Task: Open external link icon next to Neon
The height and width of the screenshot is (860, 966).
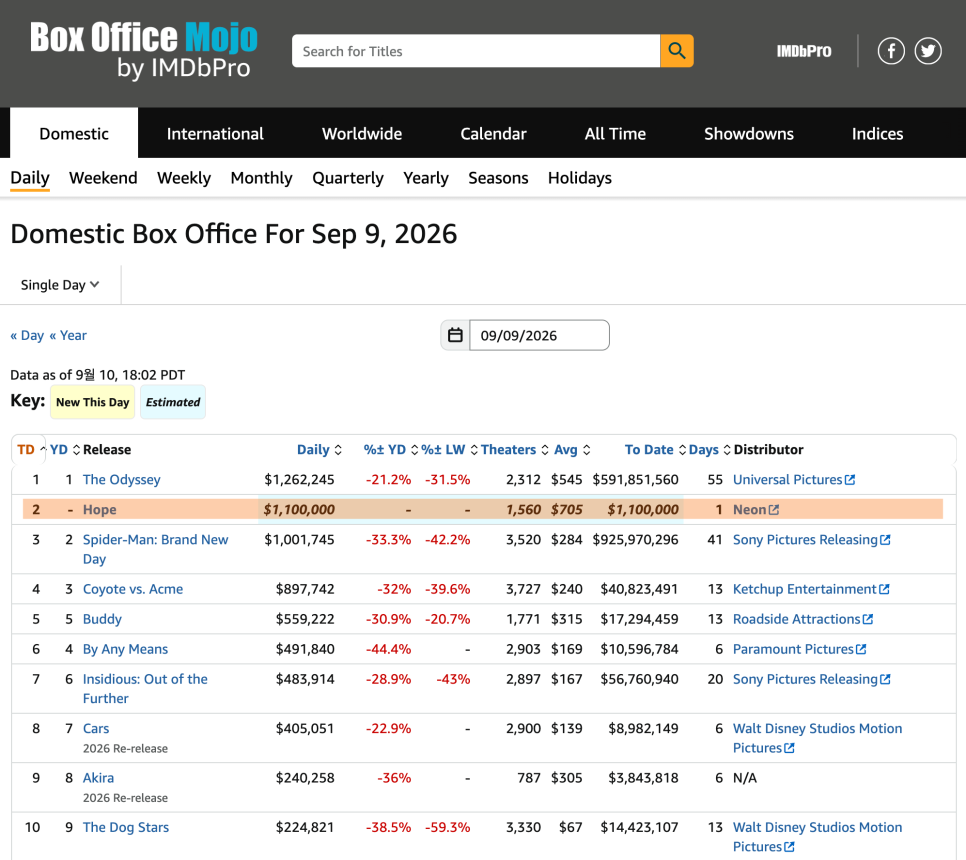Action: pos(774,509)
